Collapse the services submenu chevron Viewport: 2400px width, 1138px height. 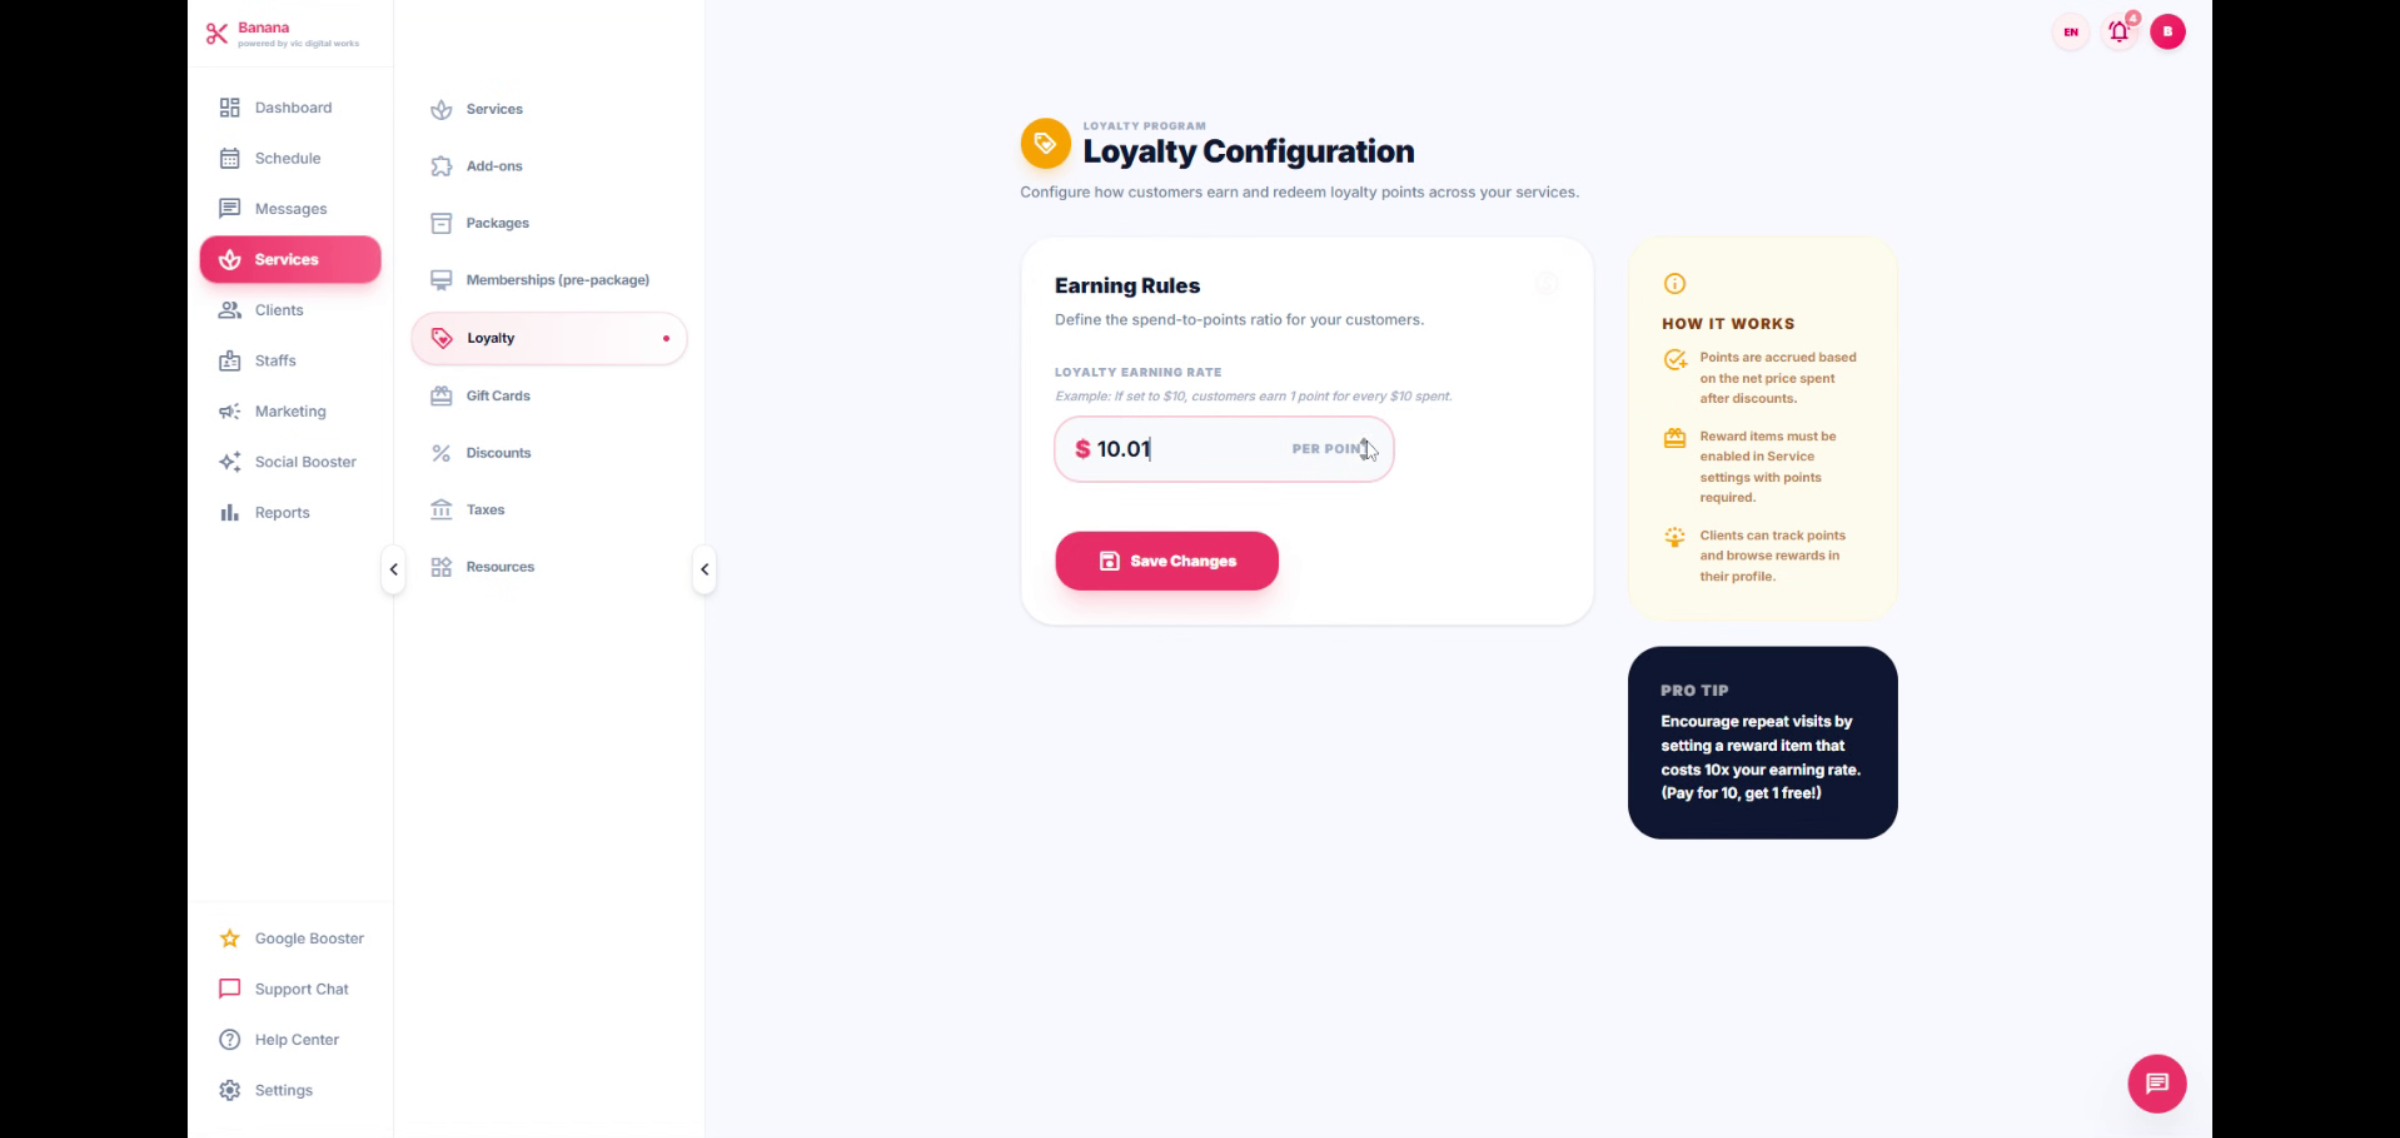click(x=705, y=570)
